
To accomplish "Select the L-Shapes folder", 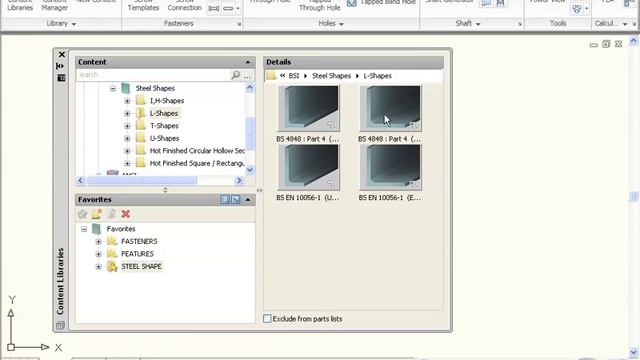I will coord(164,113).
